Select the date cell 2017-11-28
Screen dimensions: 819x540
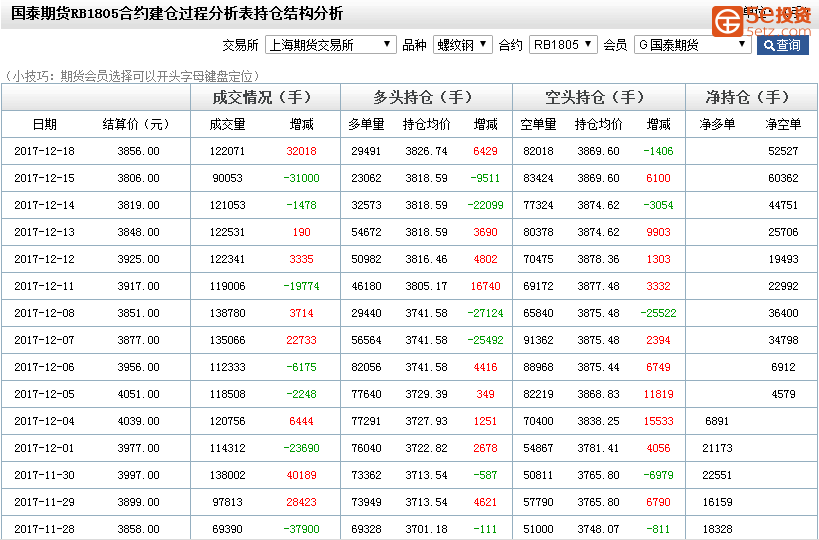click(x=44, y=529)
